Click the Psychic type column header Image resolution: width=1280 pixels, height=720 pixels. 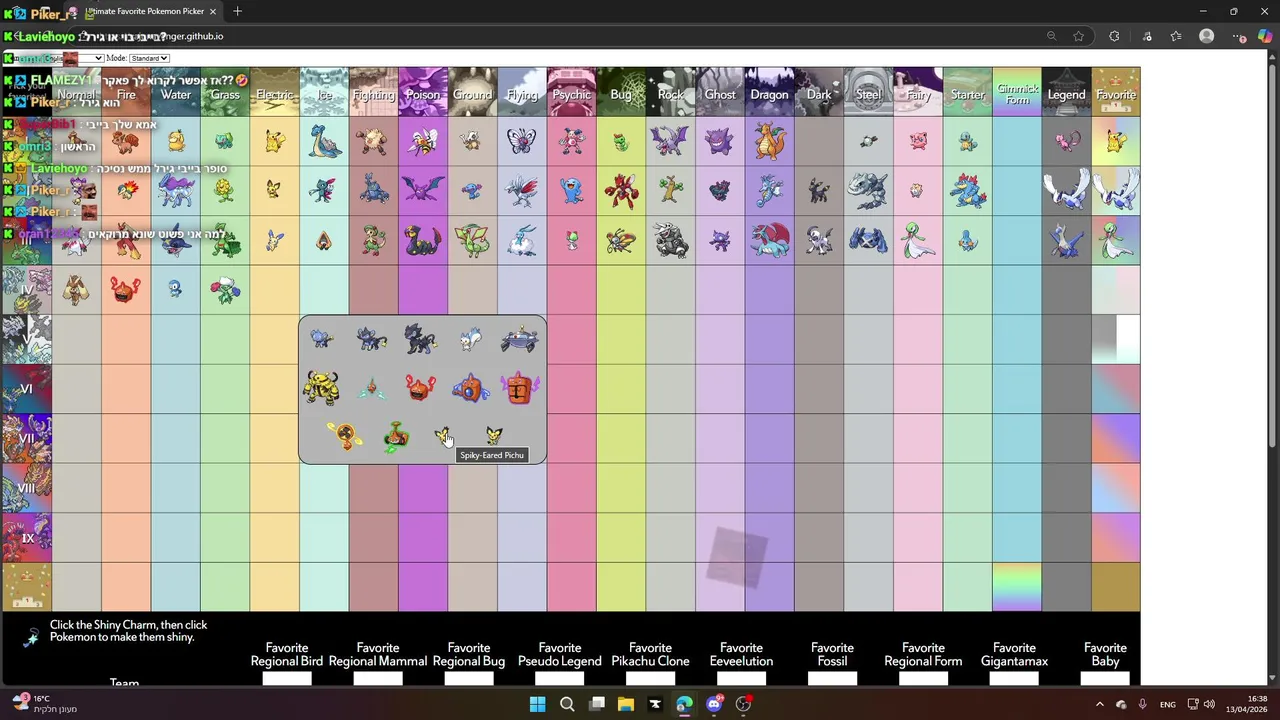[571, 91]
